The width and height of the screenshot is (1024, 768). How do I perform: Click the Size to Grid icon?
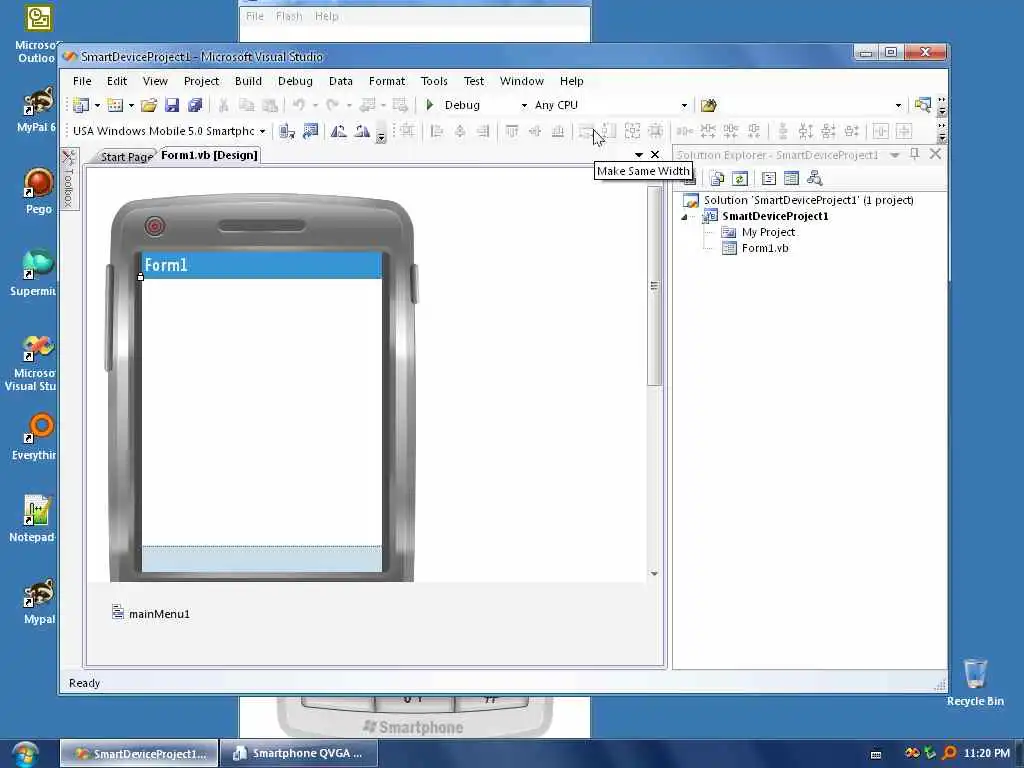click(x=655, y=131)
